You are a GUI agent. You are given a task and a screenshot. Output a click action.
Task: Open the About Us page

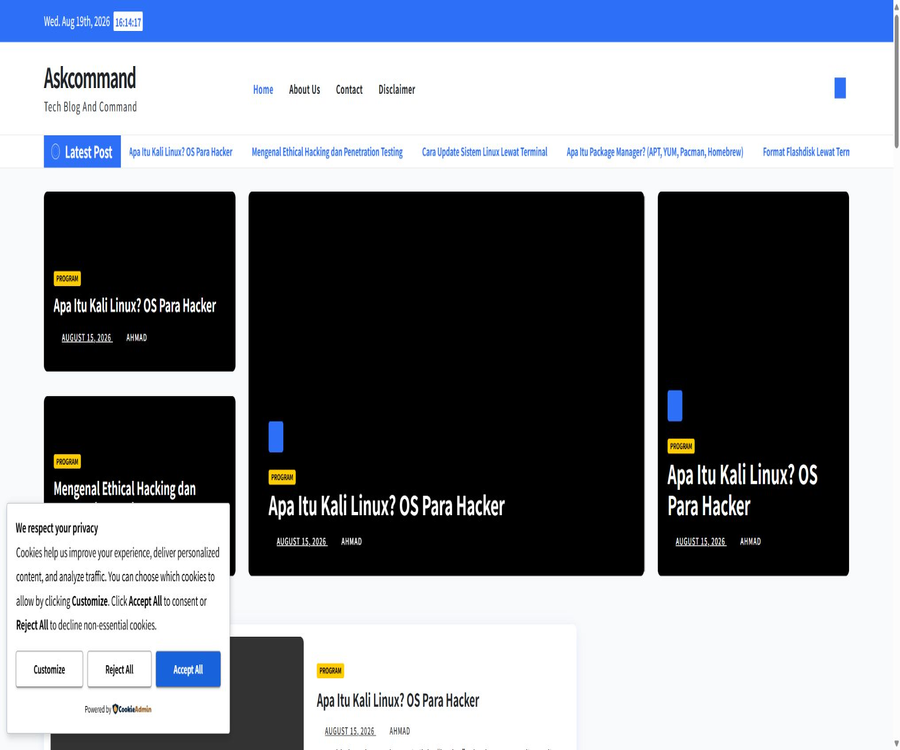click(x=304, y=90)
